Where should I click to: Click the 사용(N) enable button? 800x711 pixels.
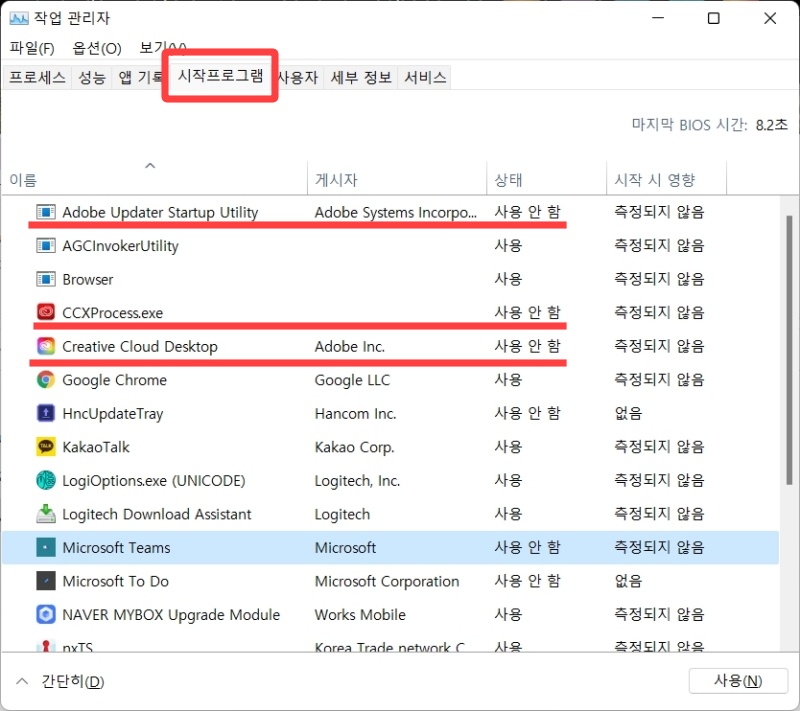click(x=738, y=681)
